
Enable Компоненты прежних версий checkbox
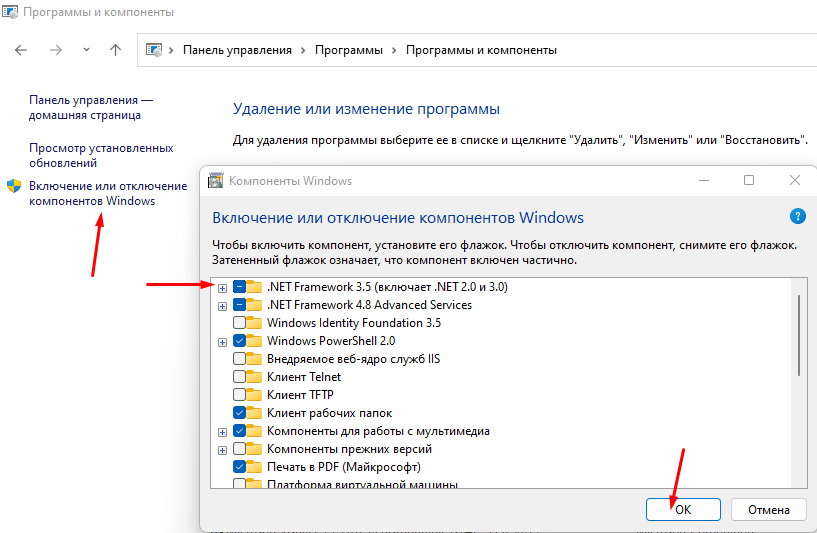tap(239, 449)
